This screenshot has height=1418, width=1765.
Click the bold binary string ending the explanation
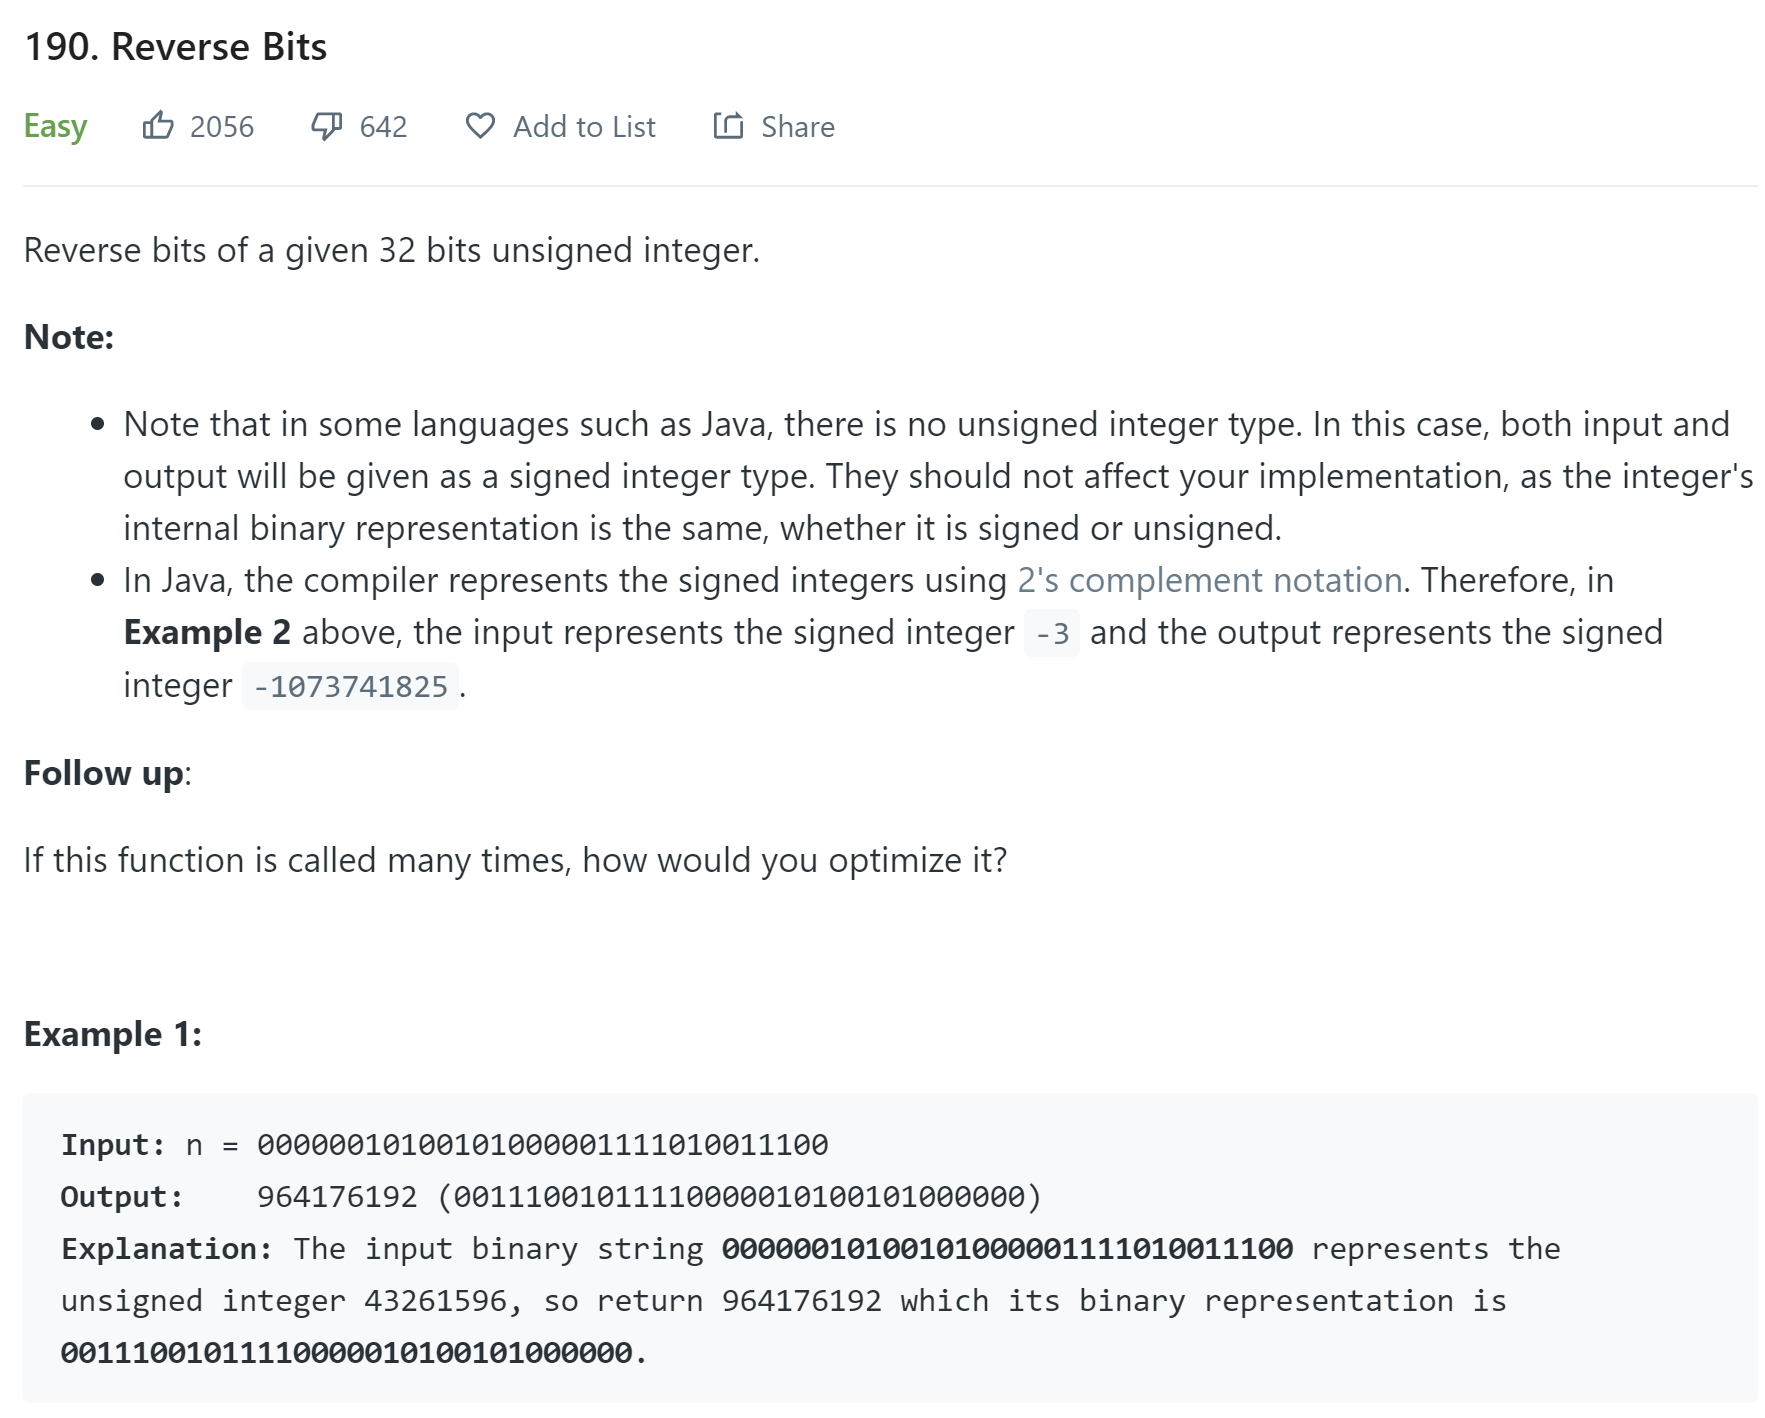pos(346,1353)
